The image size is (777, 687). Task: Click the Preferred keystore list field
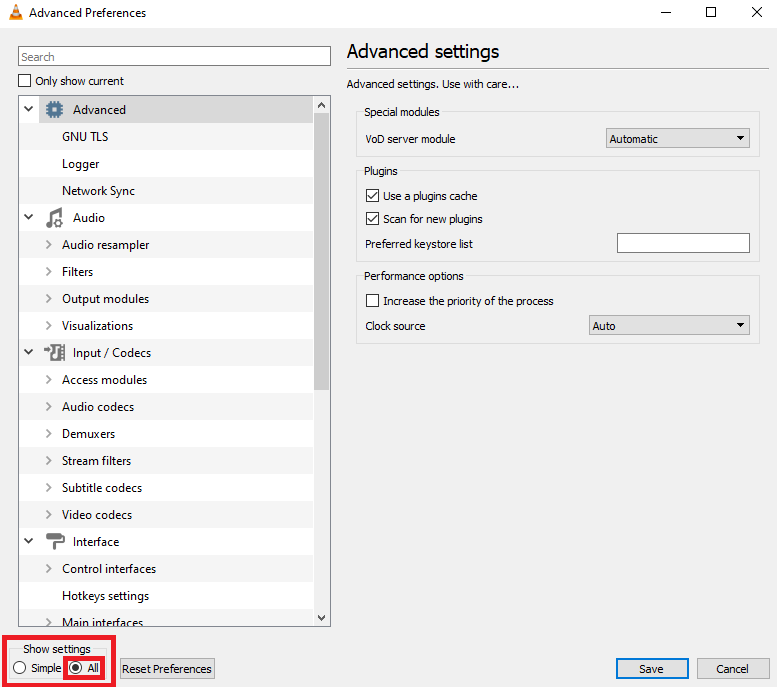click(683, 243)
